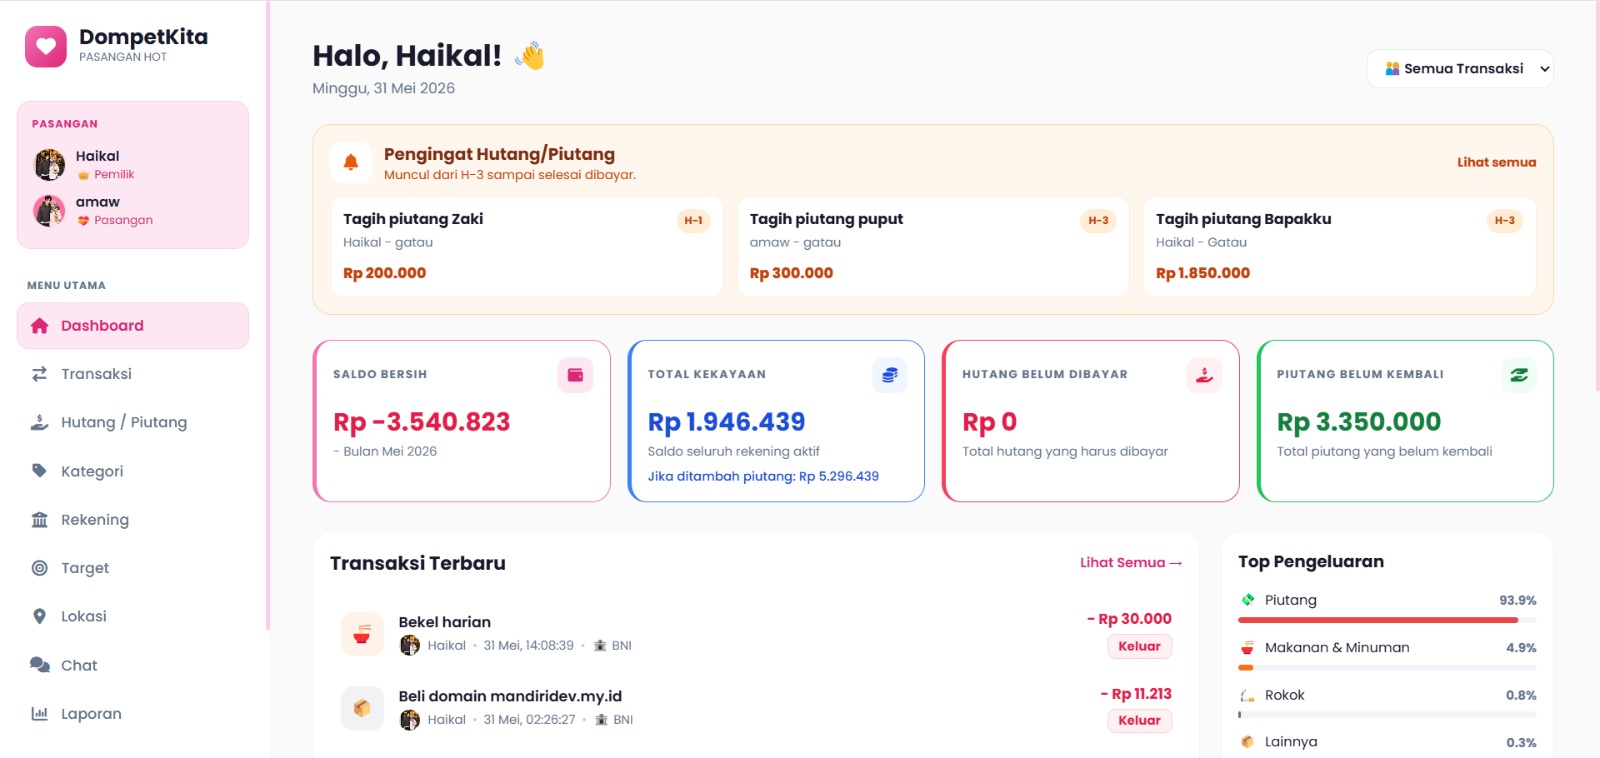Open the Semua Transaksi dropdown
1600x758 pixels.
pyautogui.click(x=1460, y=69)
